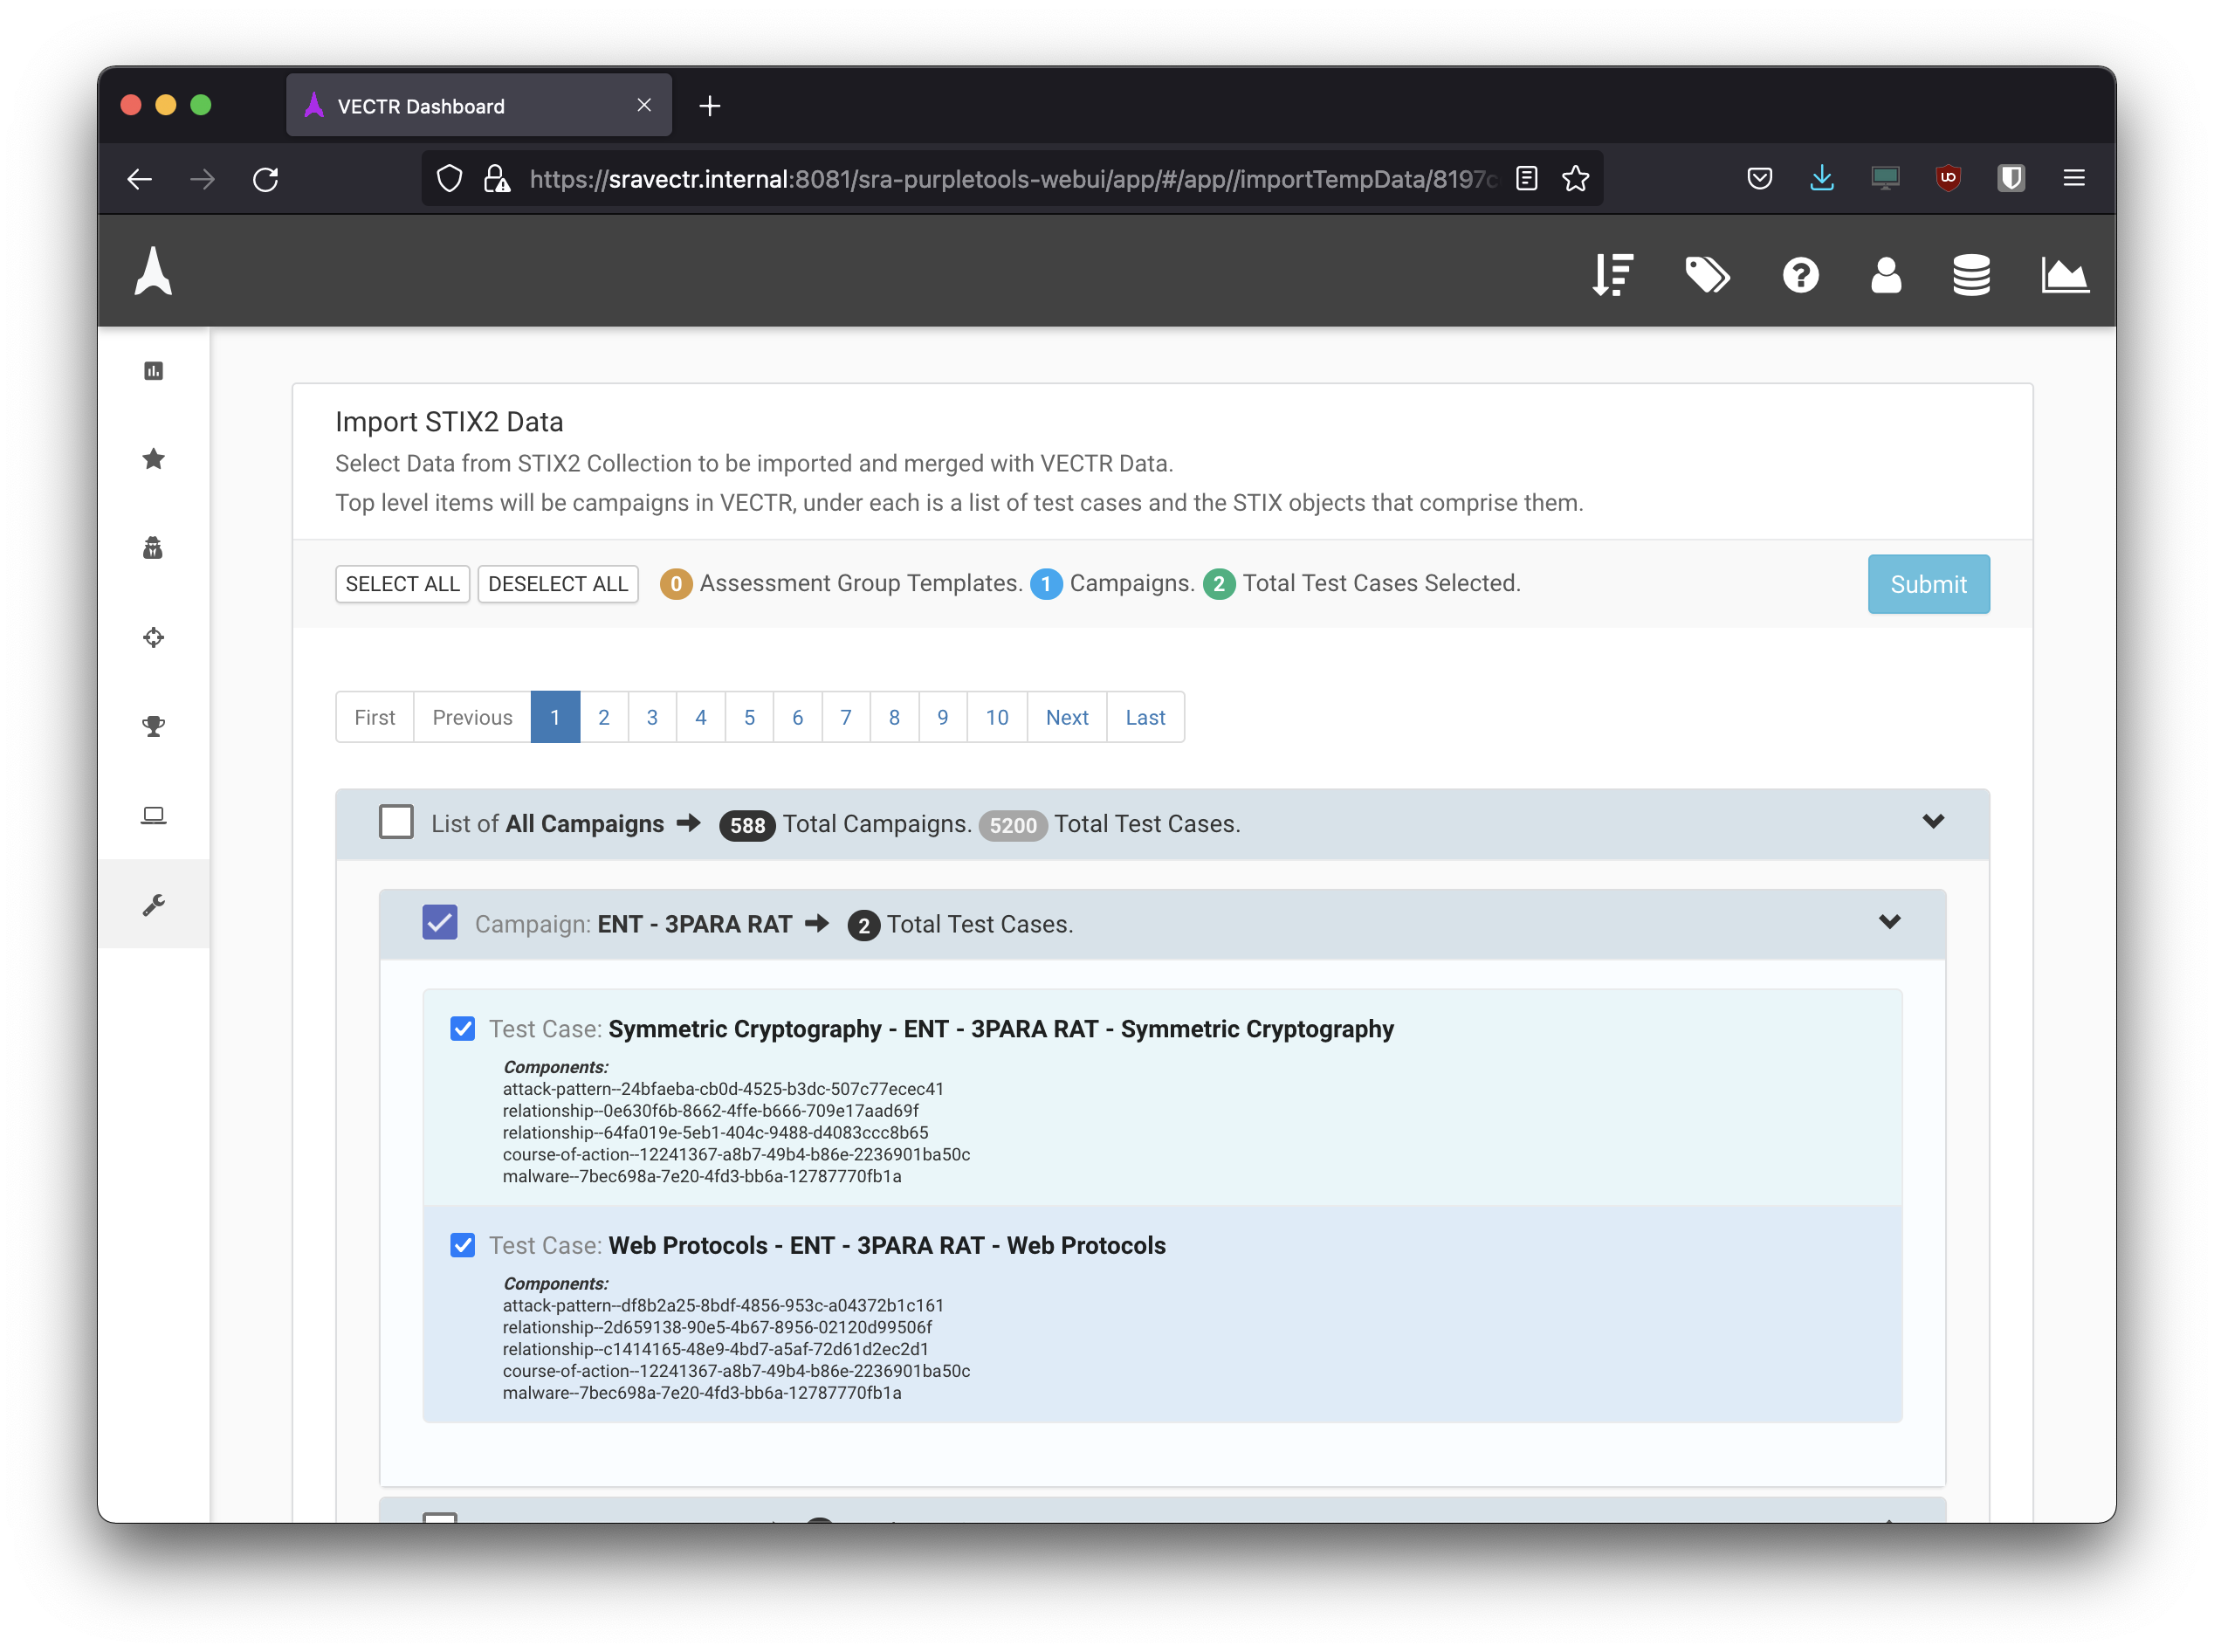
Task: Toggle reader view icon in address bar
Action: click(1526, 179)
